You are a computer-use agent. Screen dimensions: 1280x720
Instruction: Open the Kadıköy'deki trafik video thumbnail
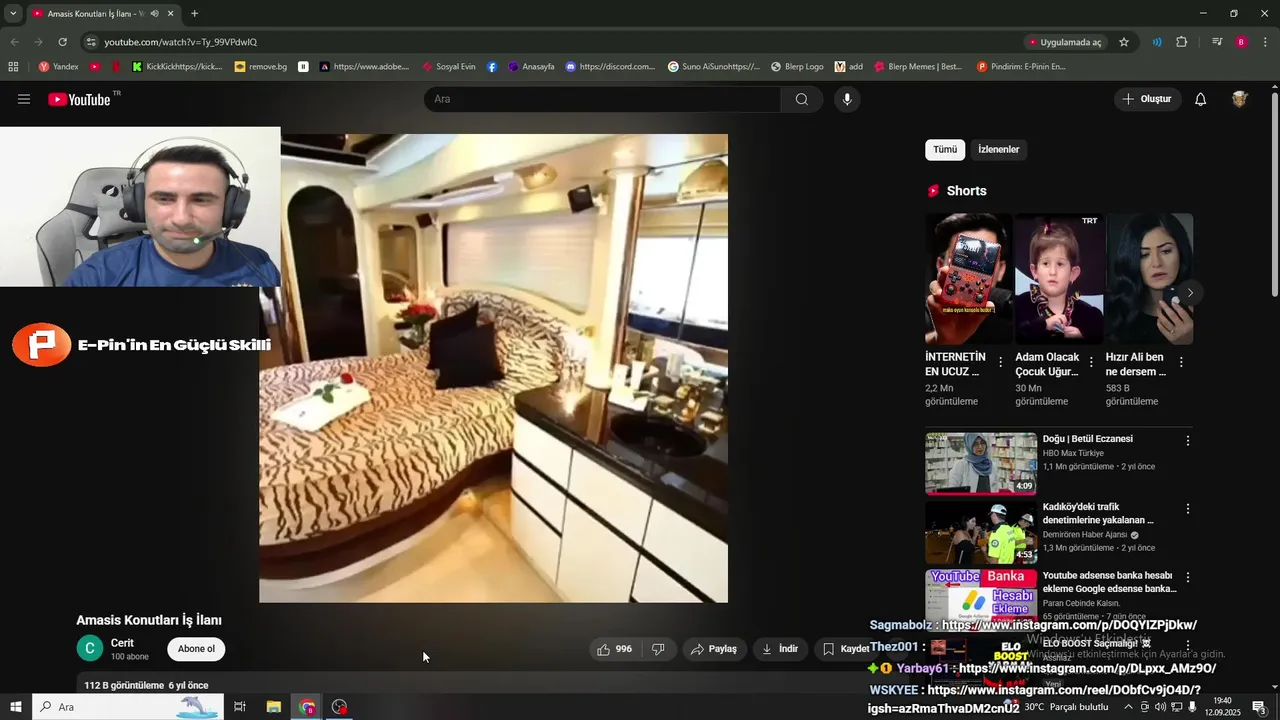click(x=981, y=532)
